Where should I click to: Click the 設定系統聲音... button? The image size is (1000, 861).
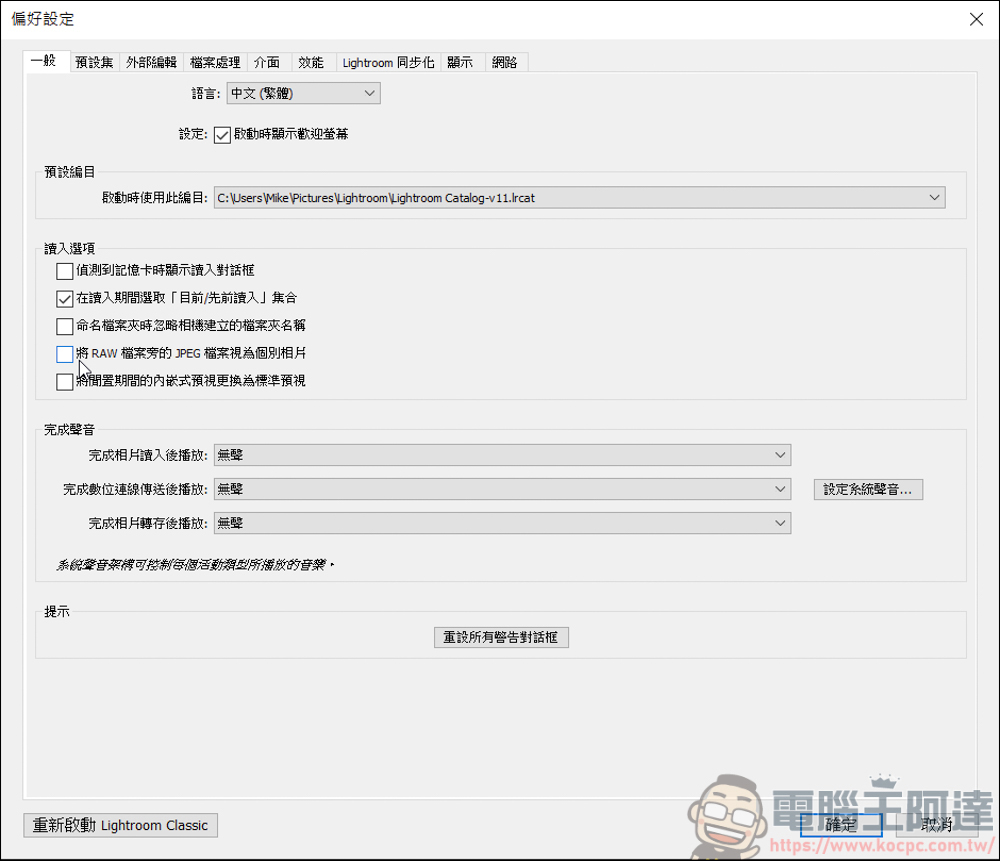coord(868,489)
